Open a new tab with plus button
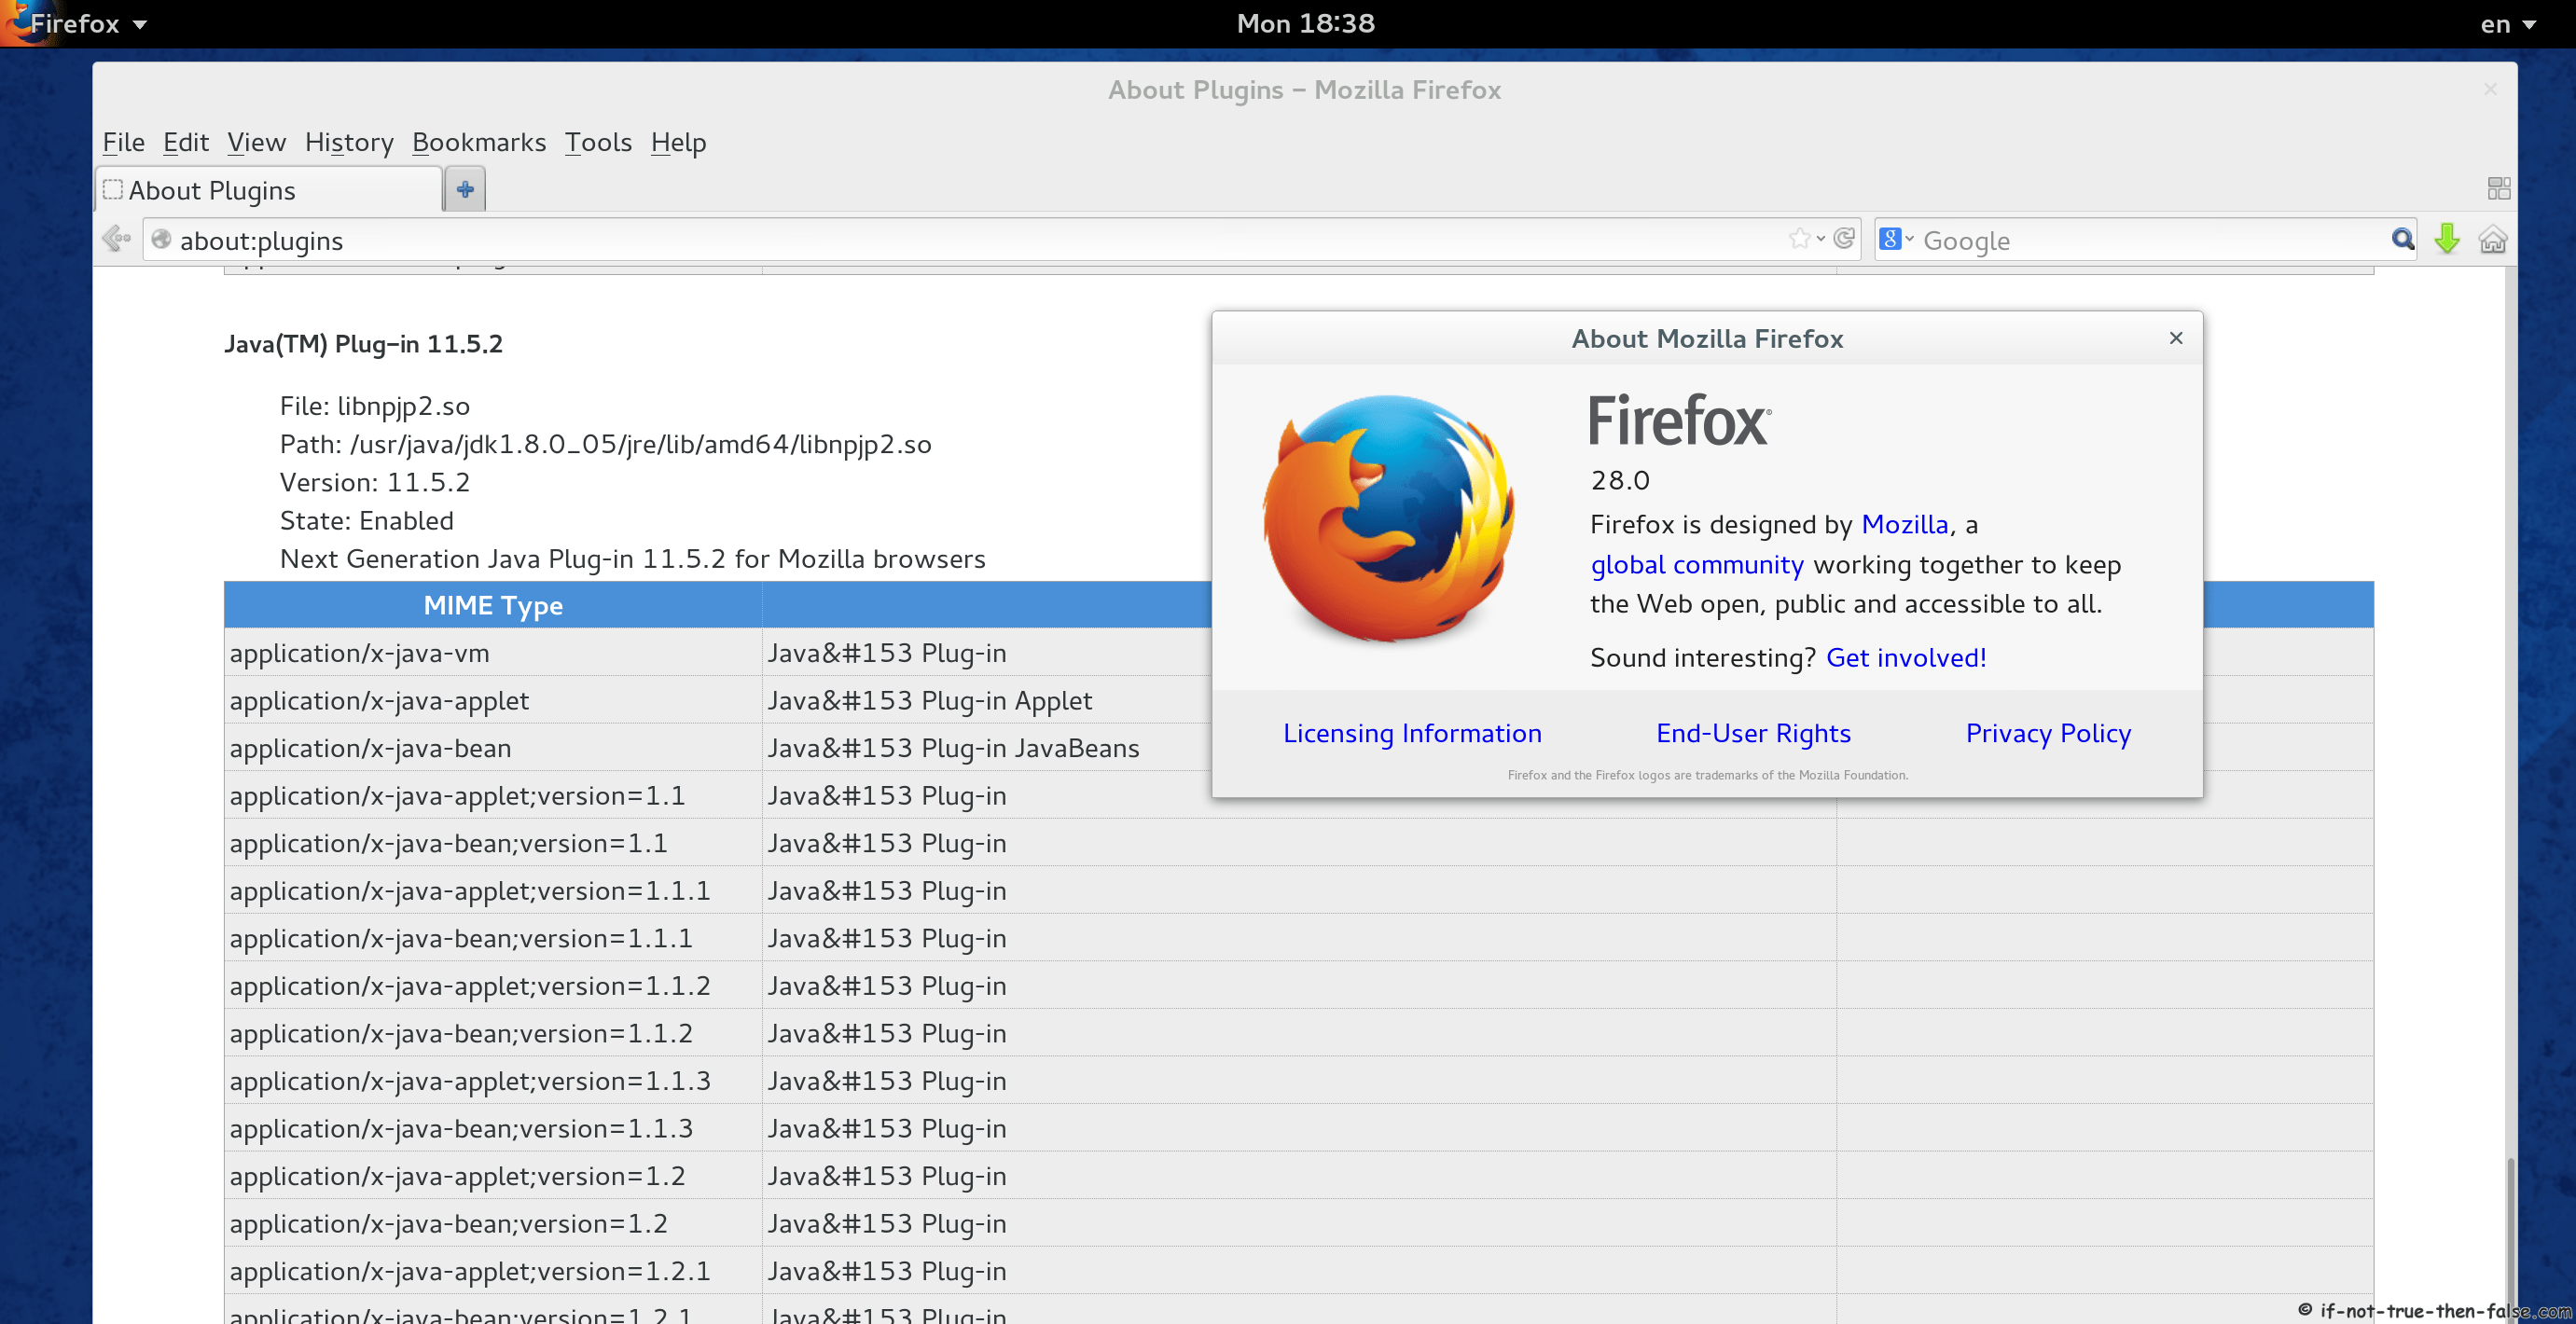This screenshot has width=2576, height=1324. click(465, 189)
